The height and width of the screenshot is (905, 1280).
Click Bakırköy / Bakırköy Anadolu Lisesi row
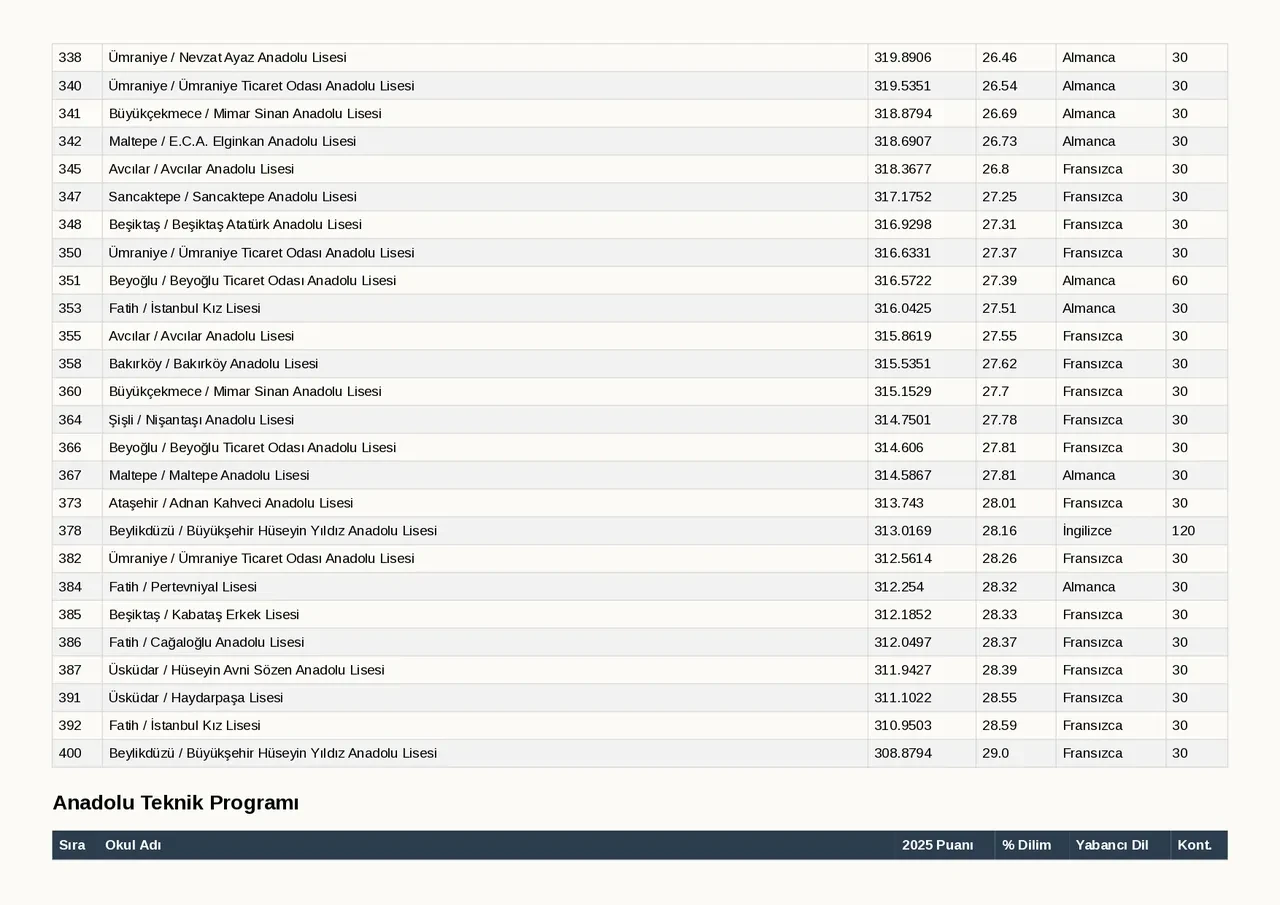(x=640, y=364)
